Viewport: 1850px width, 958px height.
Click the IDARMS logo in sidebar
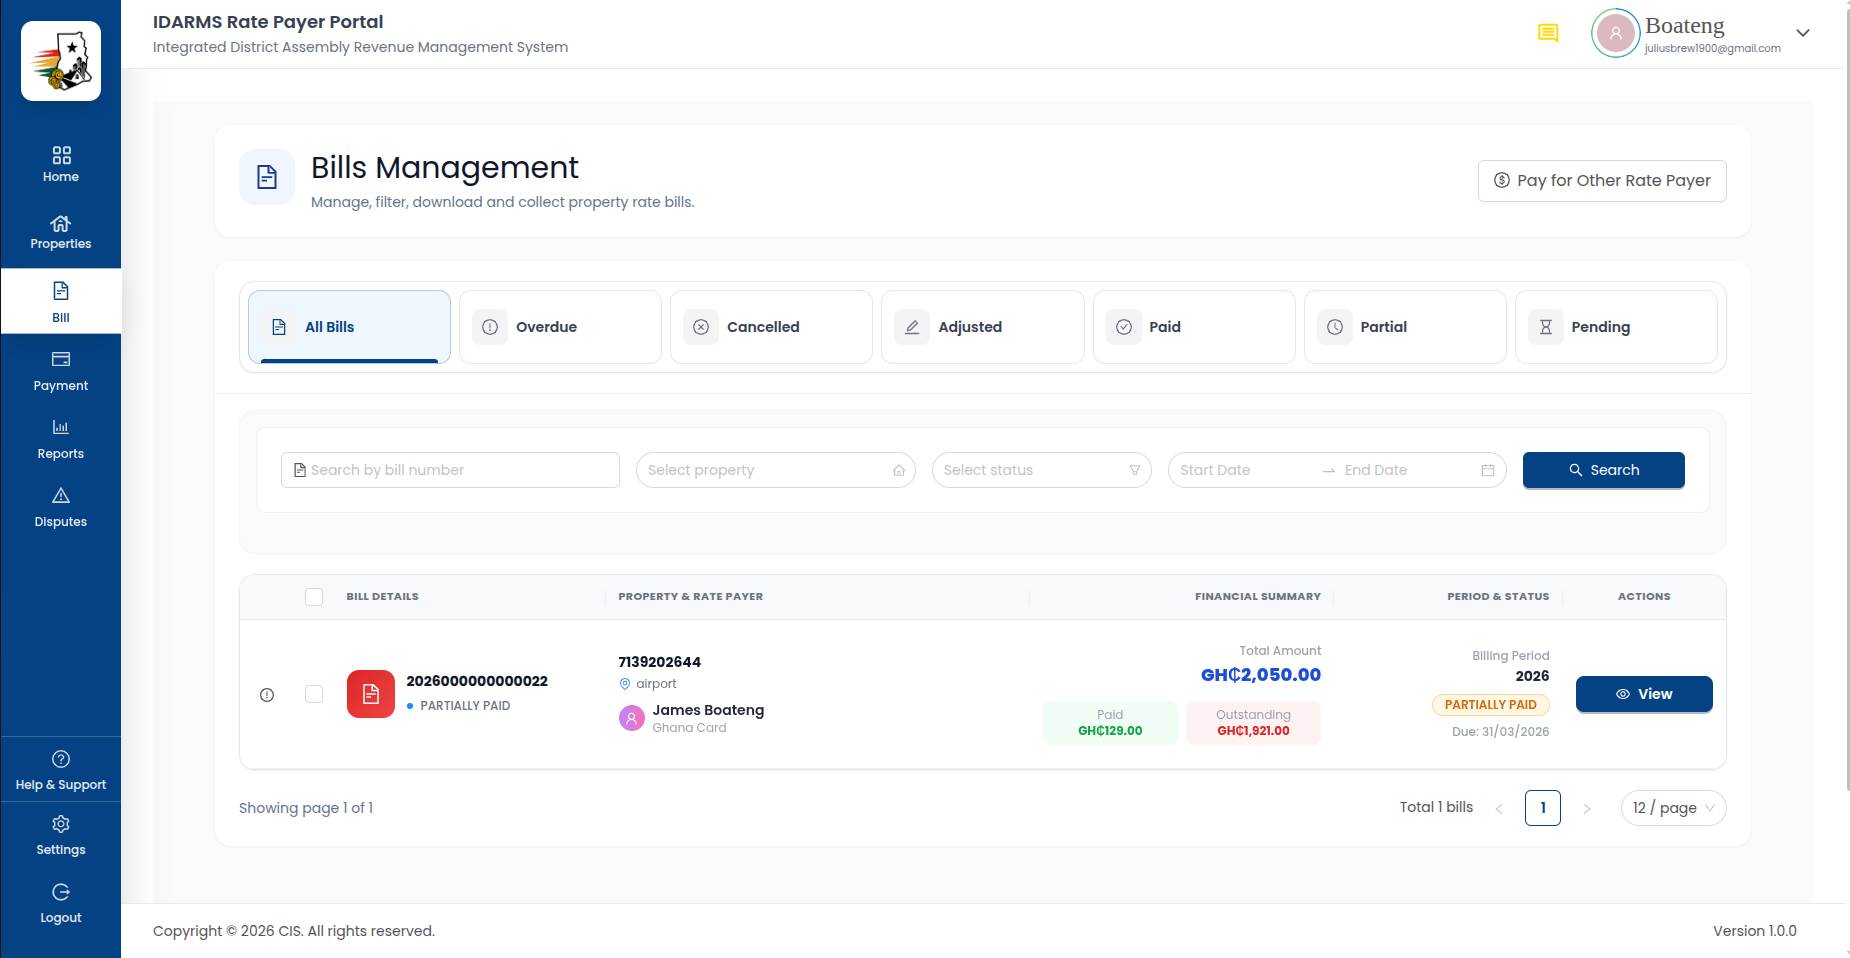pyautogui.click(x=61, y=61)
